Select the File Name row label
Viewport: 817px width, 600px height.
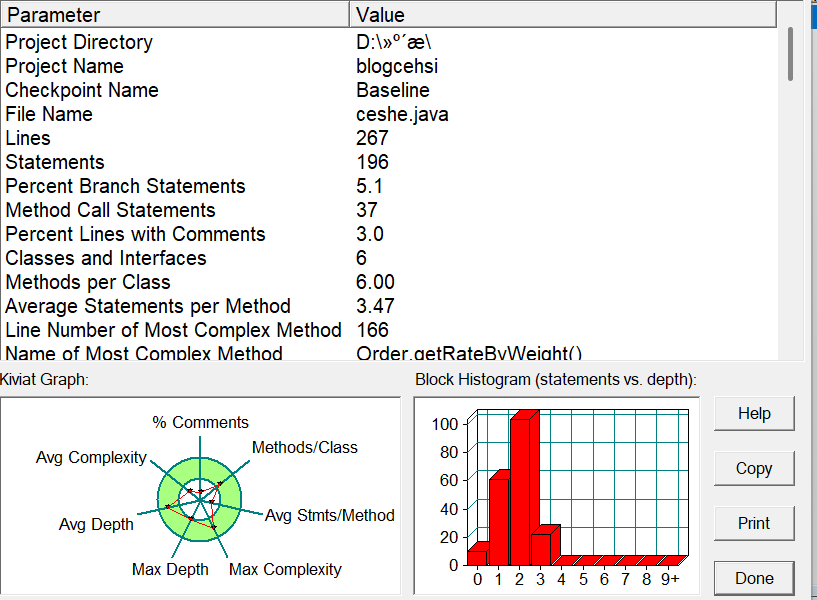click(x=49, y=114)
